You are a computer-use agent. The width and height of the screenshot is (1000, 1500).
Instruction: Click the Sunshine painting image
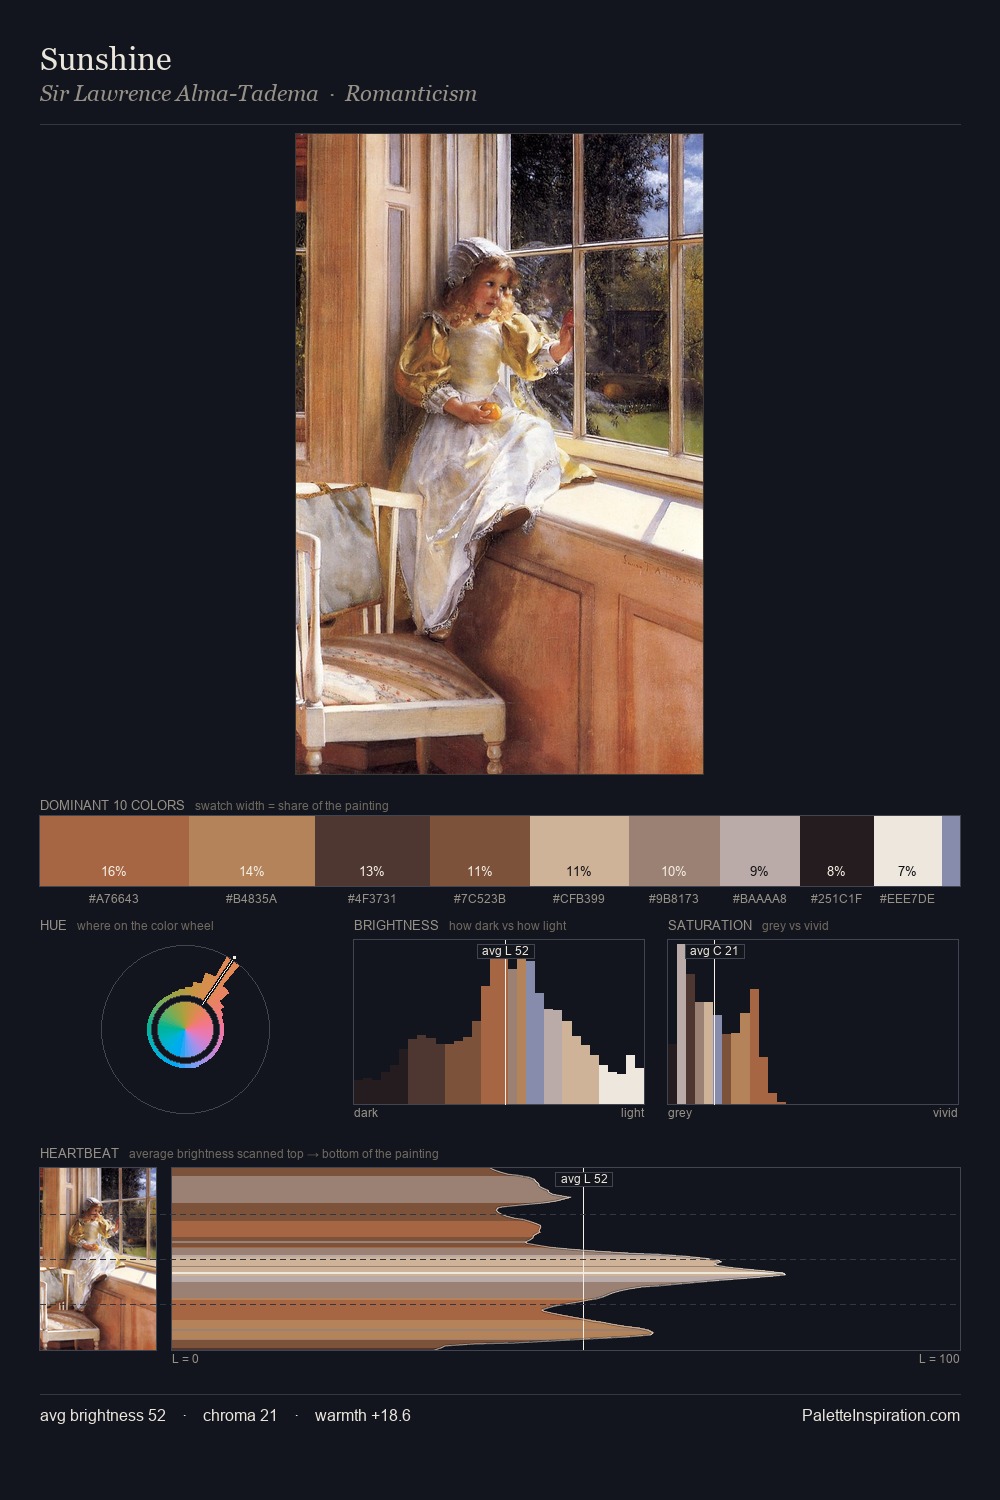click(499, 454)
